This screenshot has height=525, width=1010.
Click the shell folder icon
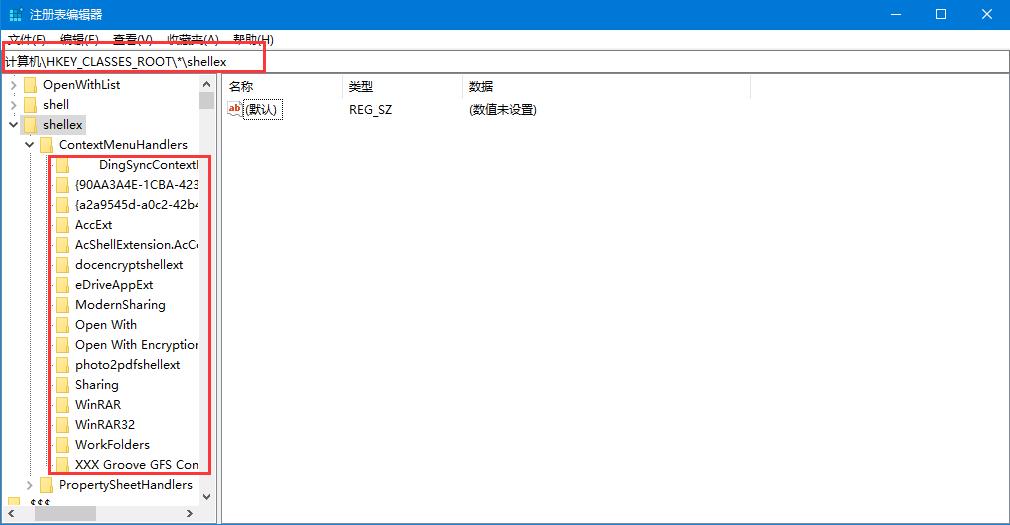tap(30, 105)
